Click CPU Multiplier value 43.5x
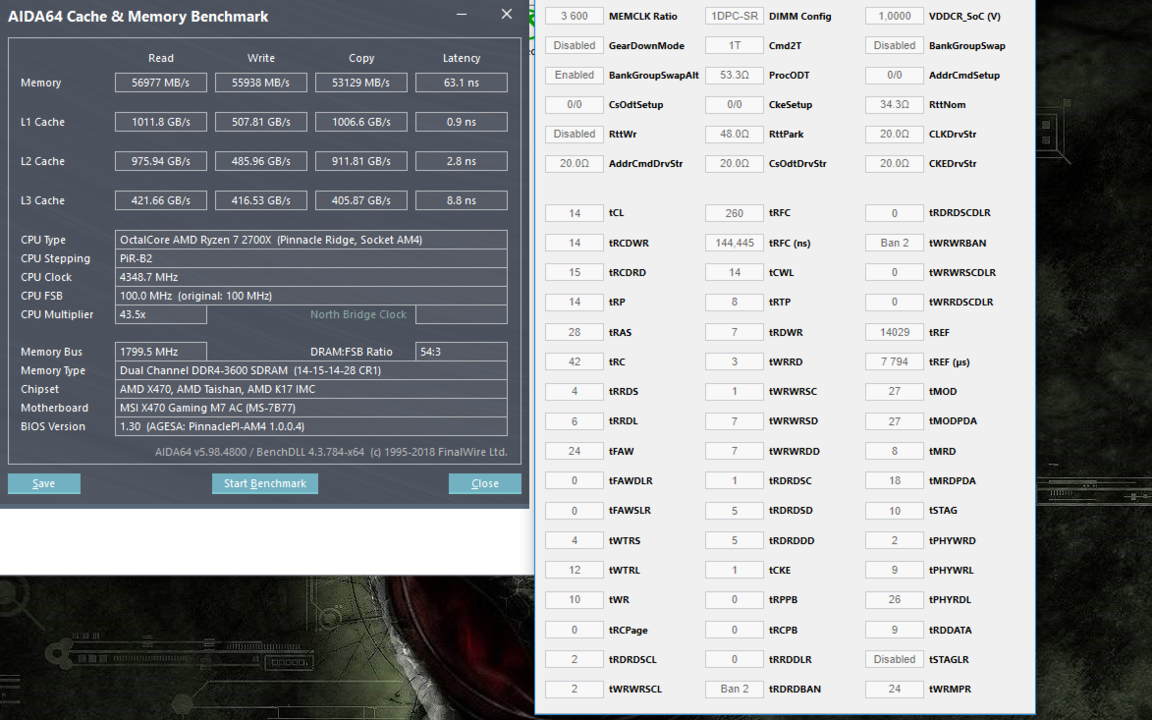The width and height of the screenshot is (1152, 720). (161, 314)
